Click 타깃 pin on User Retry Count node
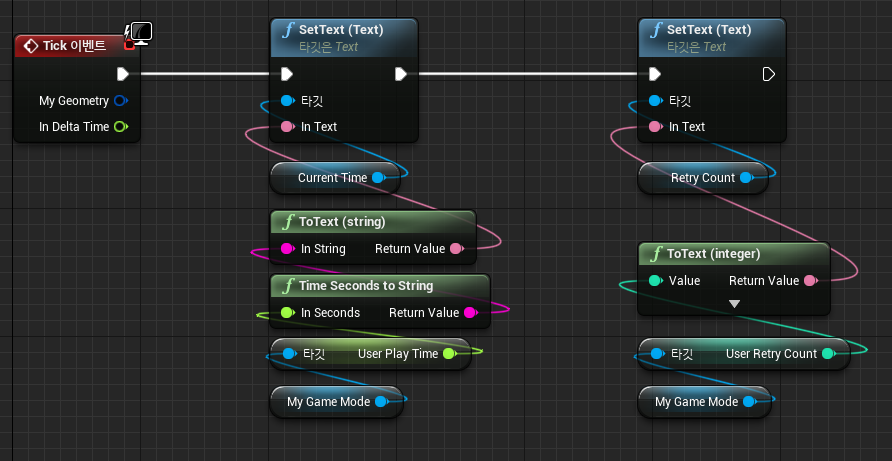 [657, 353]
